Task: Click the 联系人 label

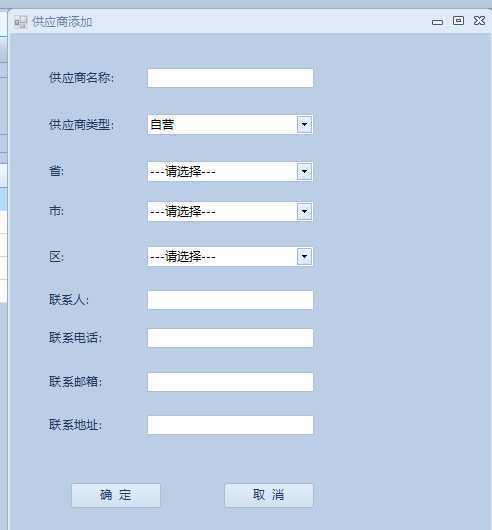Action: tap(69, 299)
